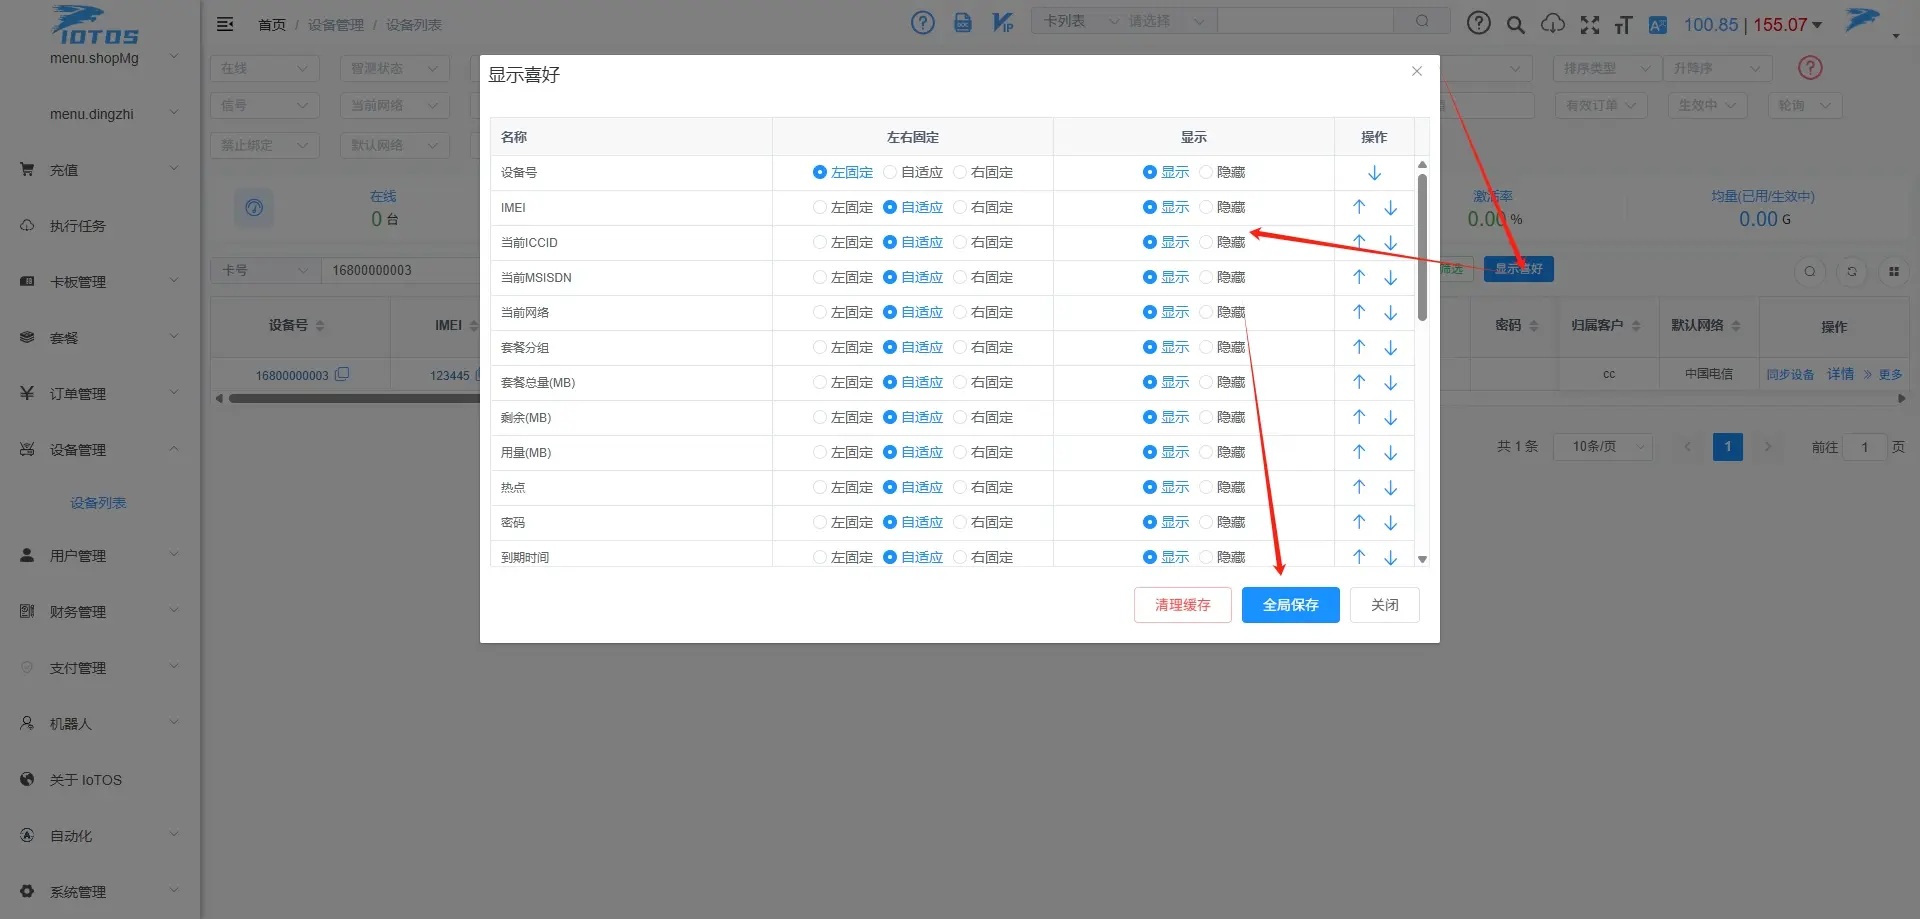Image resolution: width=1920 pixels, height=919 pixels.
Task: Expand the 充值 sidebar menu
Action: click(100, 170)
